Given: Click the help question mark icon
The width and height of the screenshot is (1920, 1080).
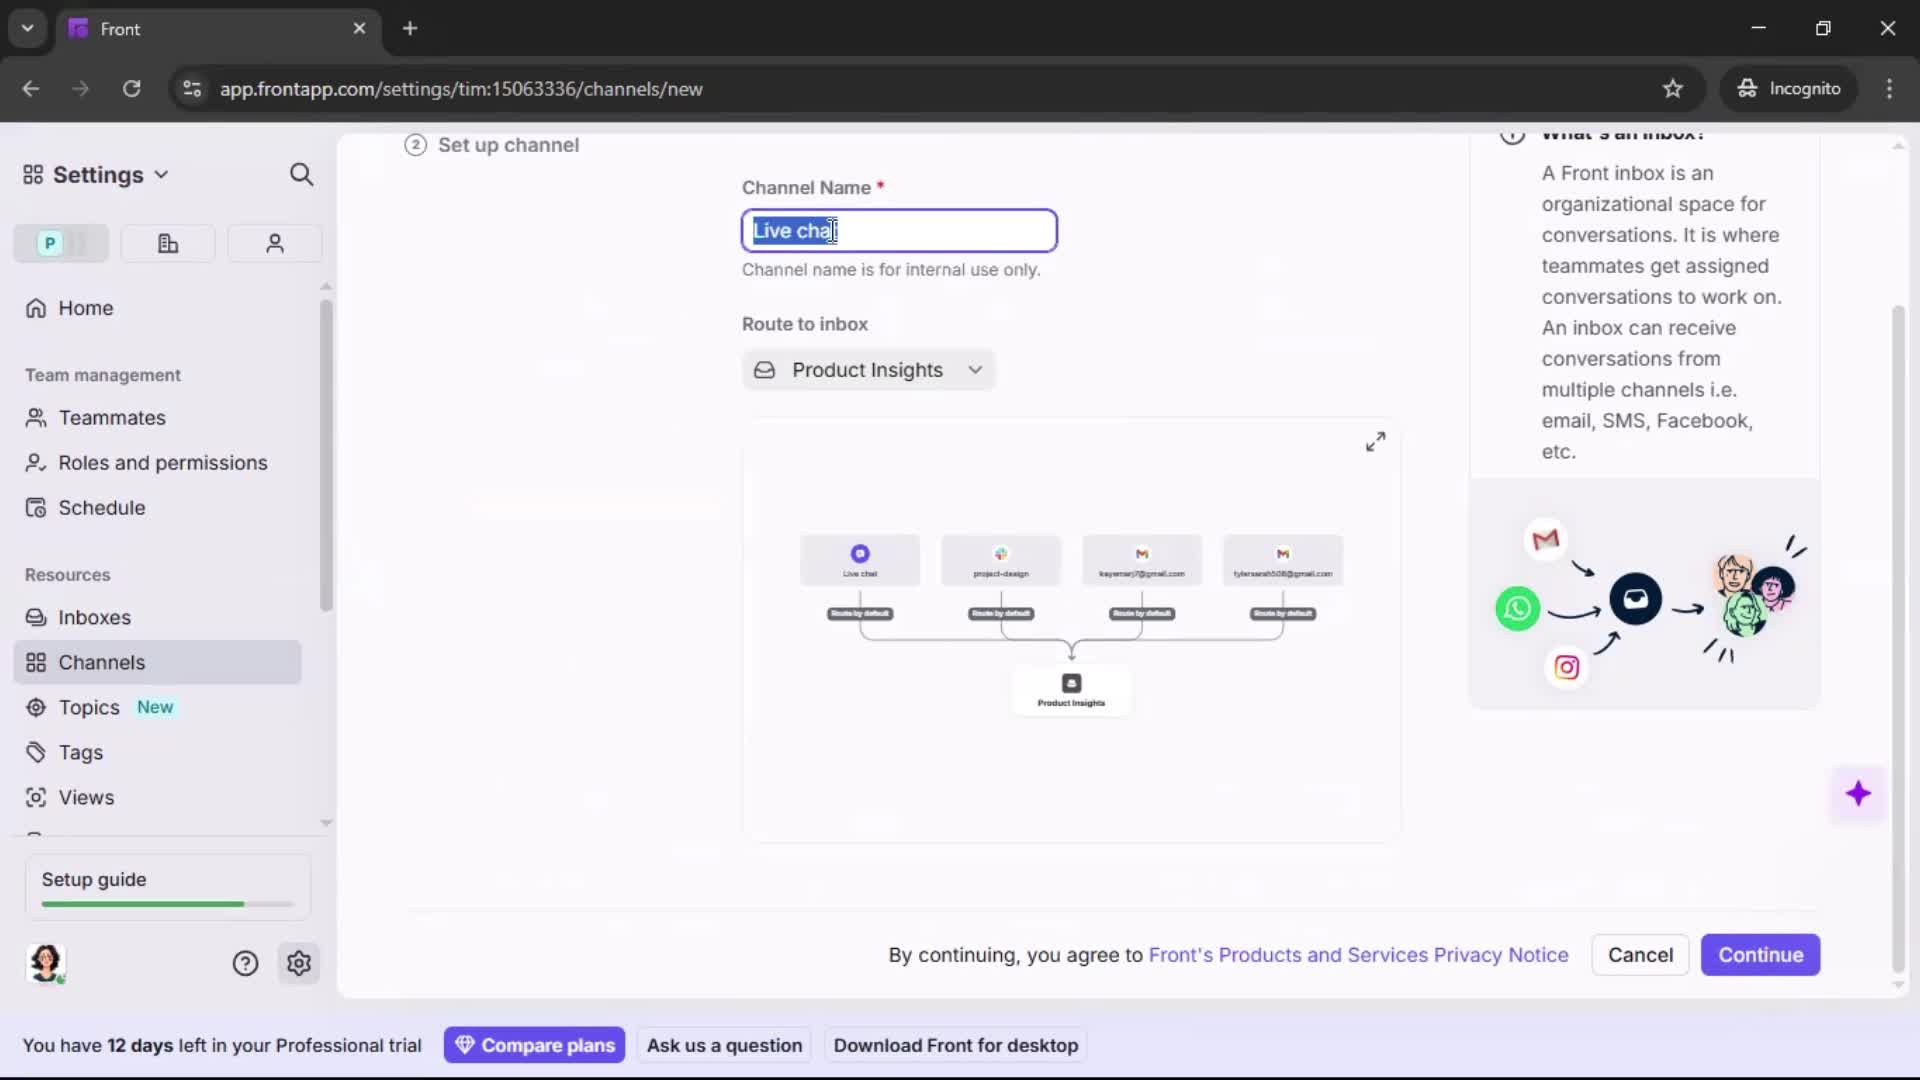Looking at the screenshot, I should coord(245,963).
